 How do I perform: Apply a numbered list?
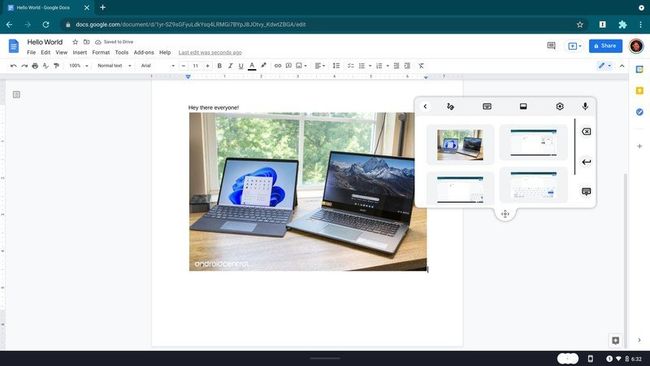pos(379,66)
